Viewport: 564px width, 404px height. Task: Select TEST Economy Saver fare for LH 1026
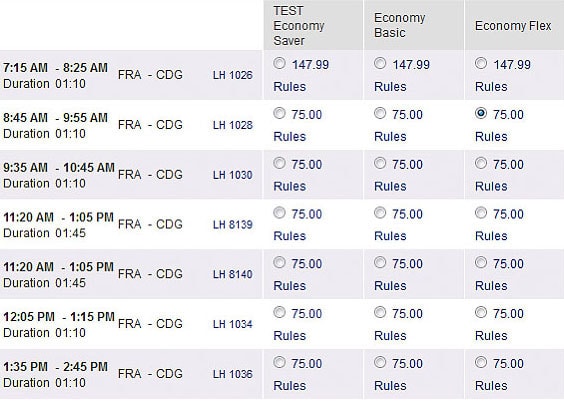tap(279, 63)
